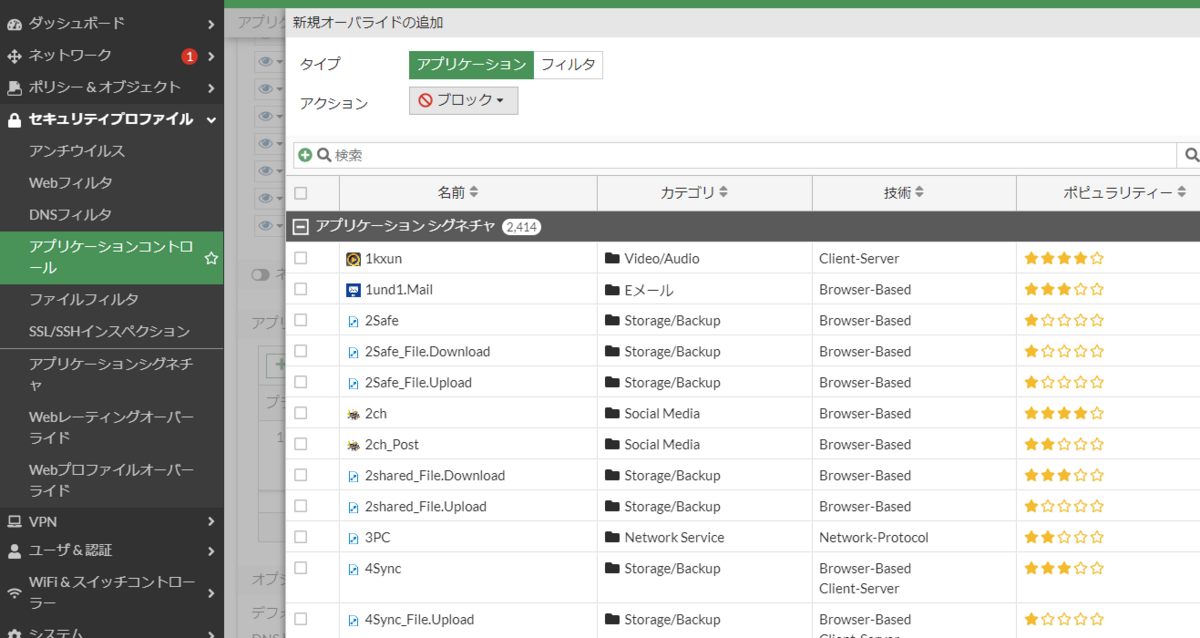Click the folder icon in 1kxun row
Viewport: 1200px width, 638px height.
pos(612,259)
